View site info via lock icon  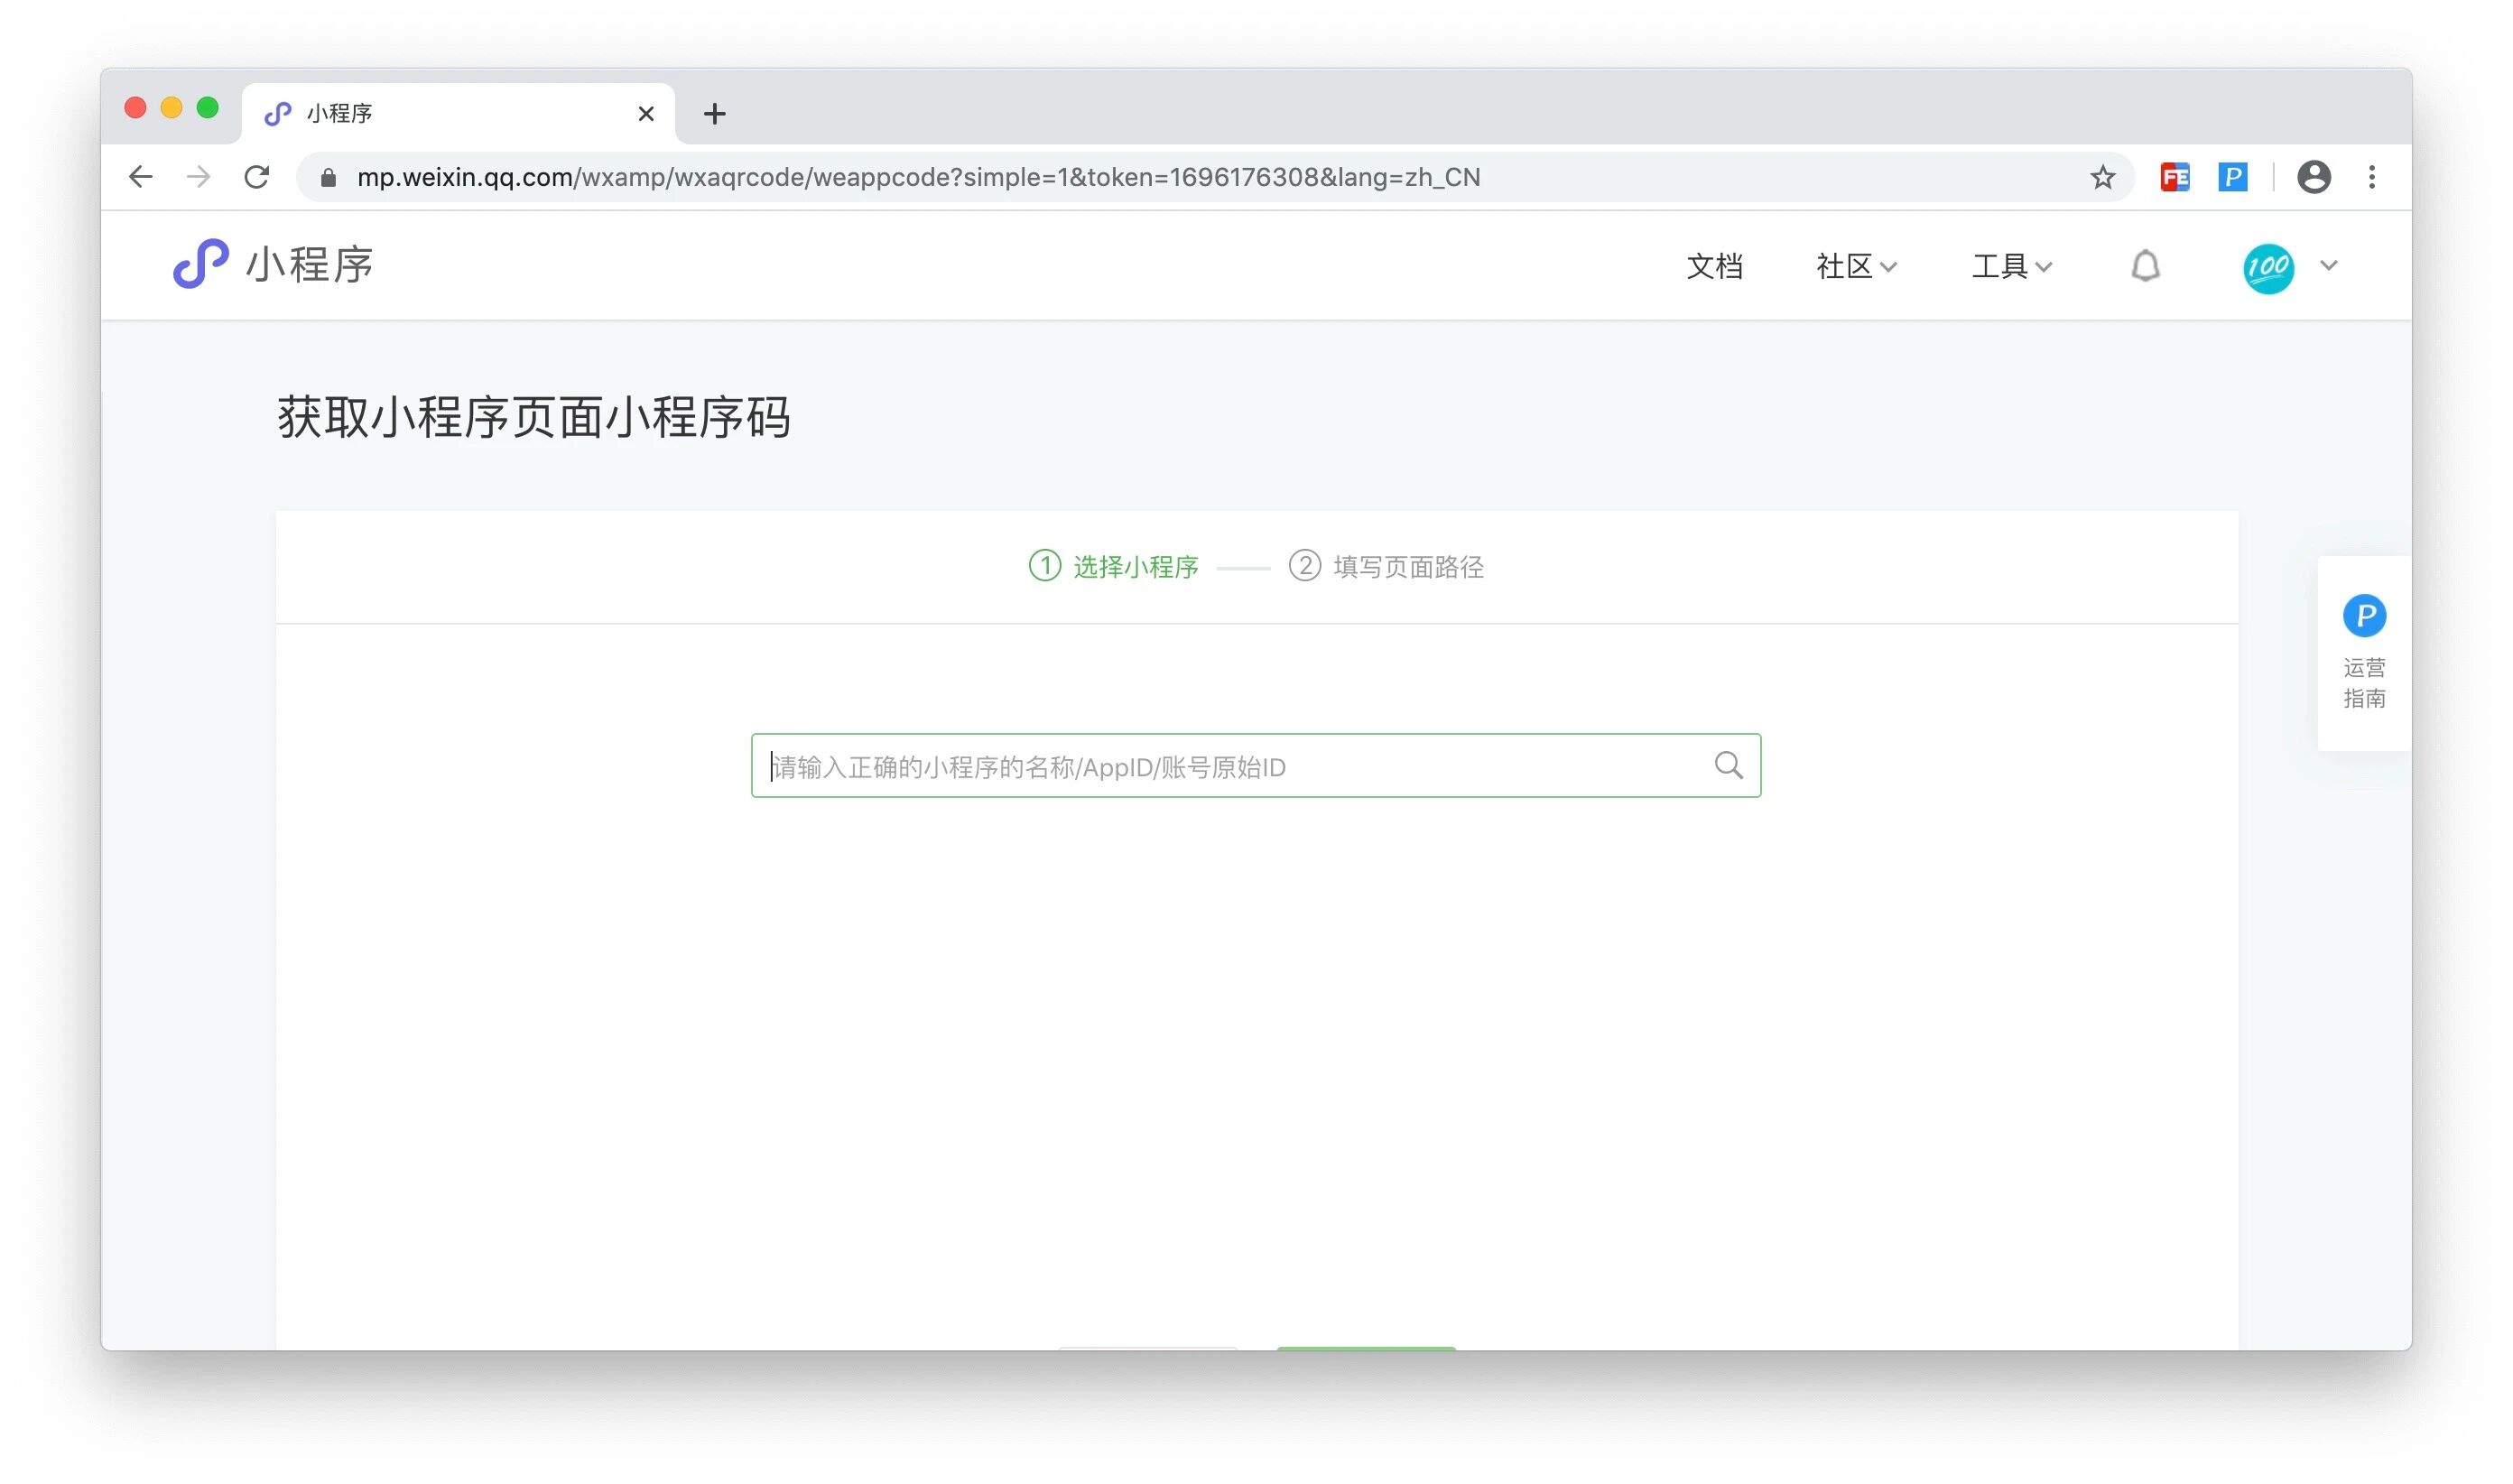point(328,177)
